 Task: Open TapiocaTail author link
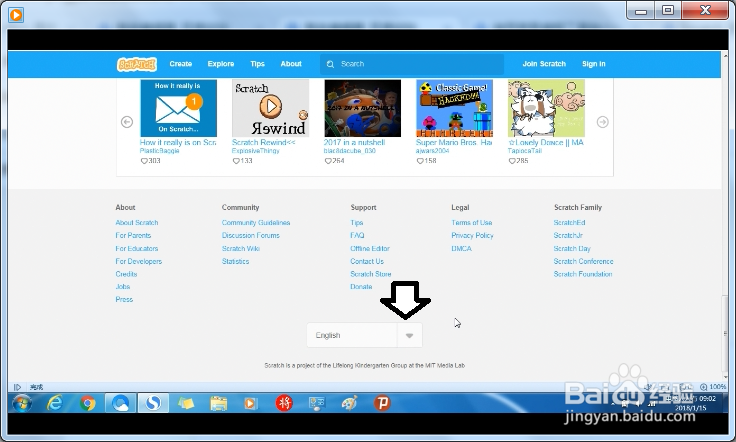[x=525, y=151]
